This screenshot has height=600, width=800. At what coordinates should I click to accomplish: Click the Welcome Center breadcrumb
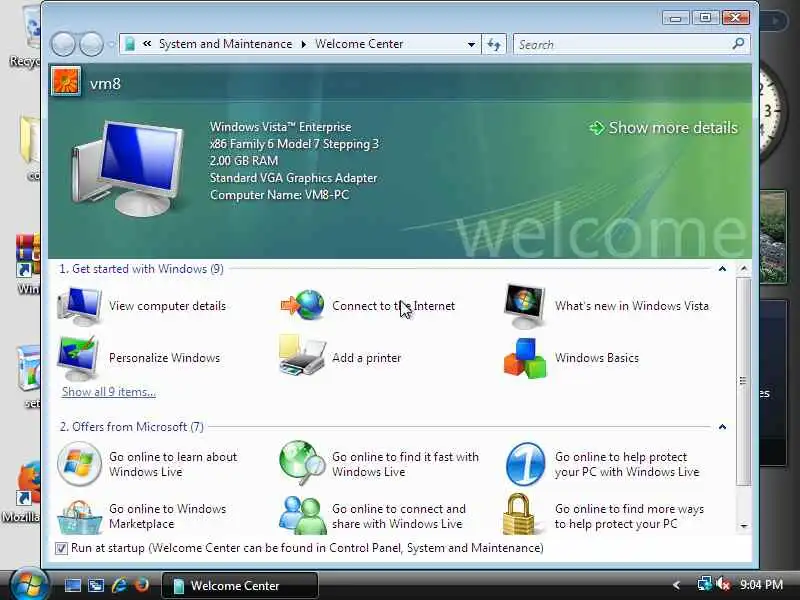(359, 44)
